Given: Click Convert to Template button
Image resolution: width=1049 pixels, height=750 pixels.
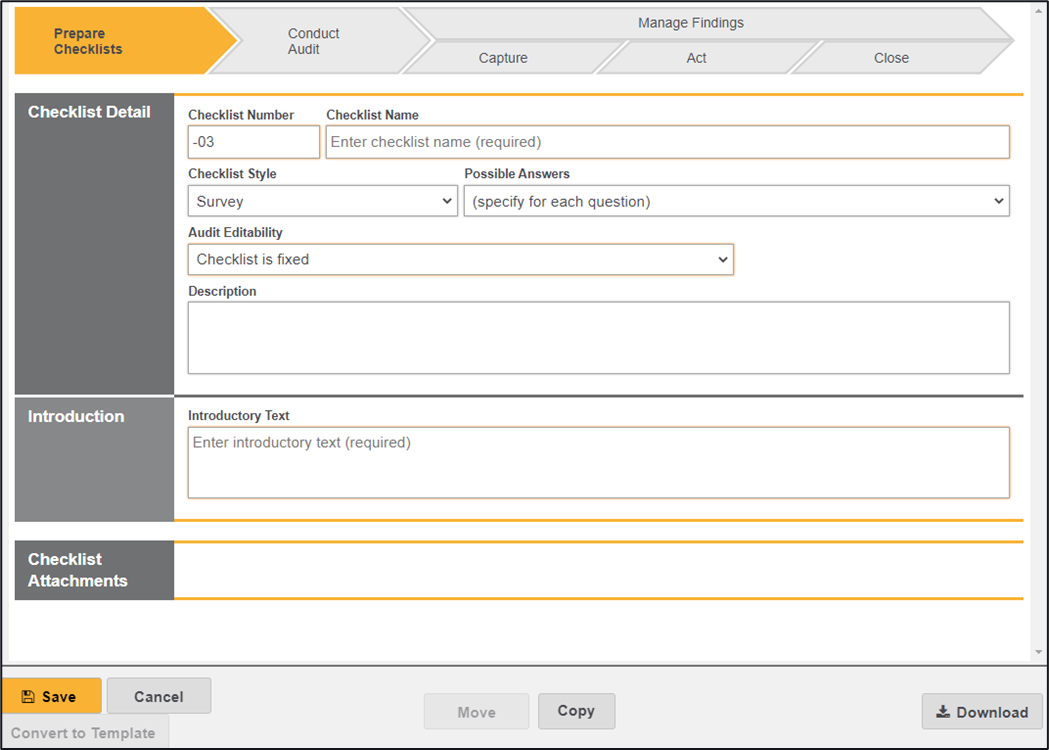Looking at the screenshot, I should point(84,733).
